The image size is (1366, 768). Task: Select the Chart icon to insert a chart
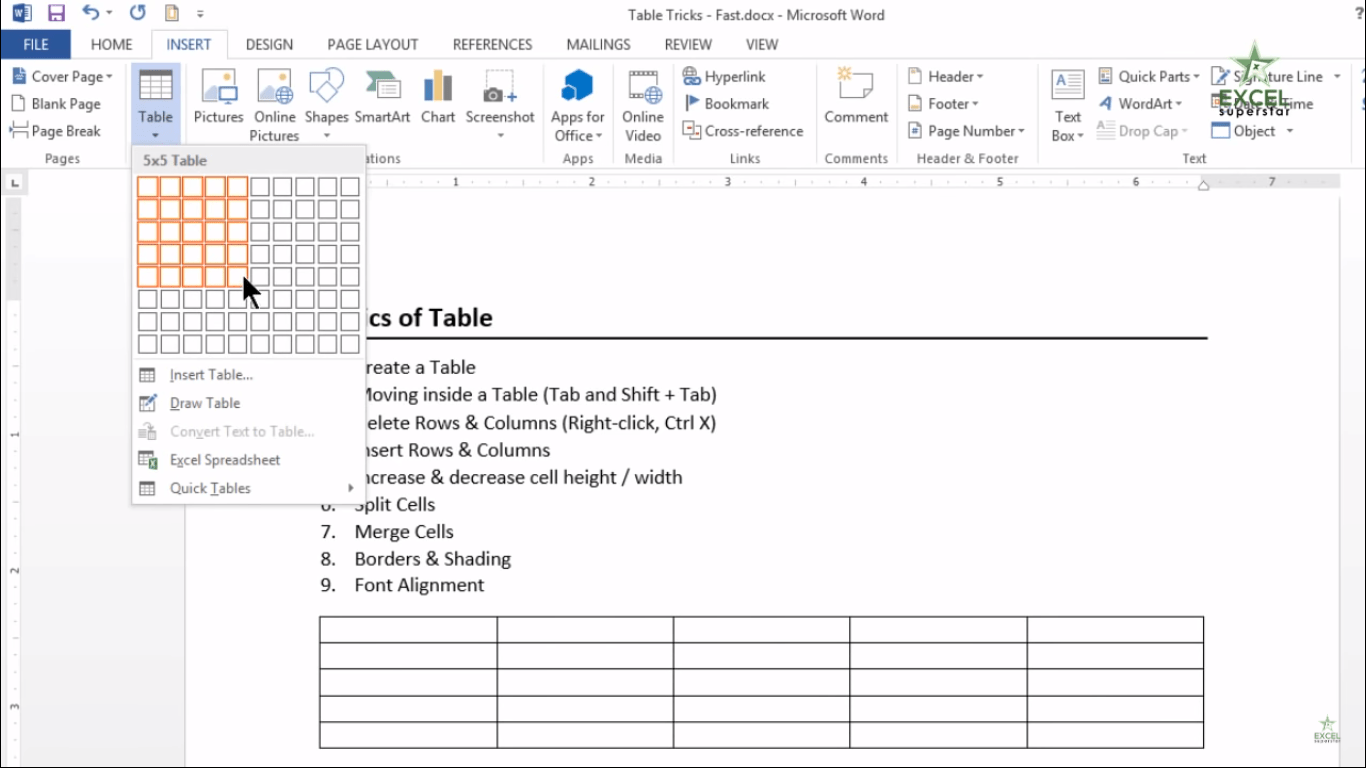coord(437,100)
